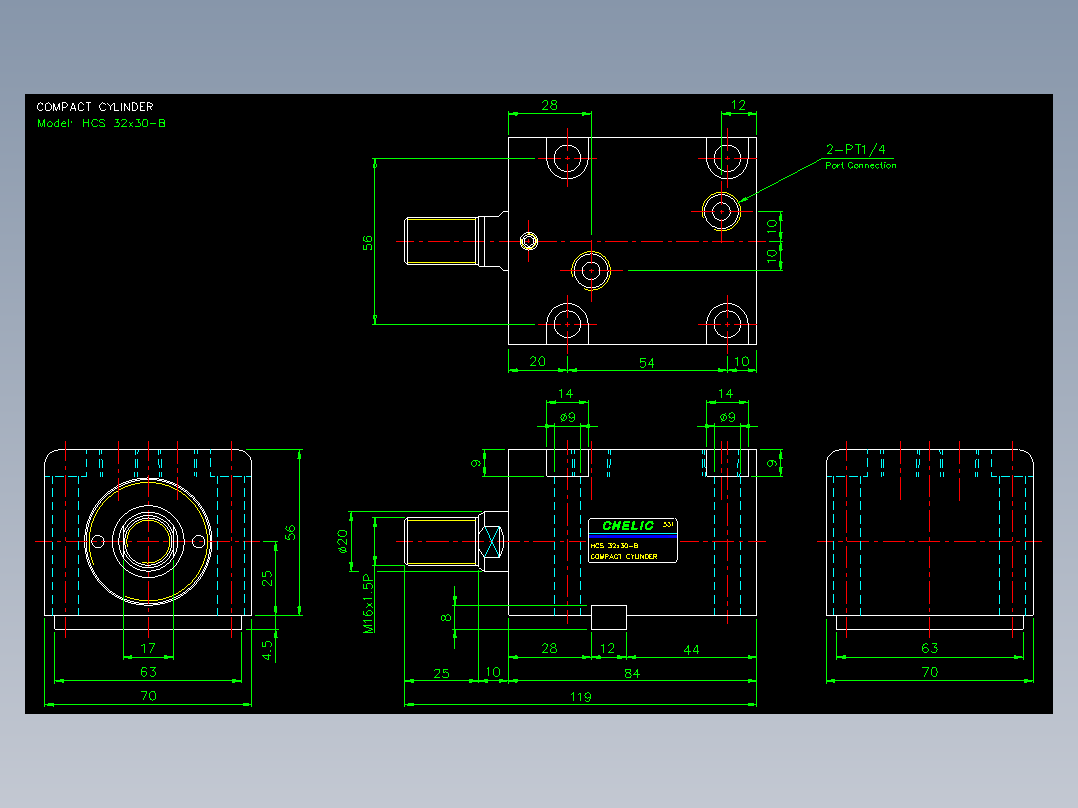
Task: Select the HCS 32x30-B text on nameplate
Action: [614, 545]
